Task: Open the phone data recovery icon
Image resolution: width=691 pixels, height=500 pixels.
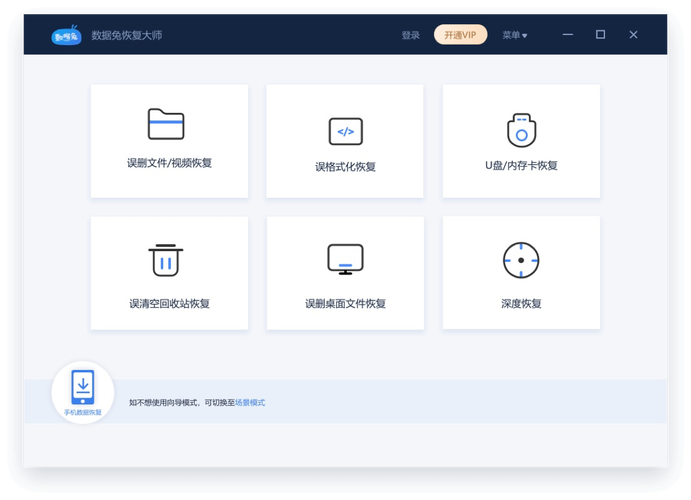Action: point(83,386)
